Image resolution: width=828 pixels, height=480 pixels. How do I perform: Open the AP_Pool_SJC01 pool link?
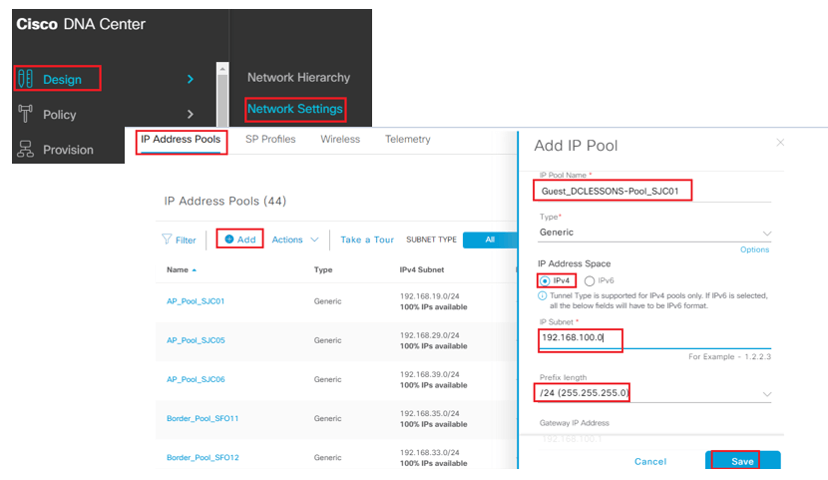pyautogui.click(x=195, y=302)
